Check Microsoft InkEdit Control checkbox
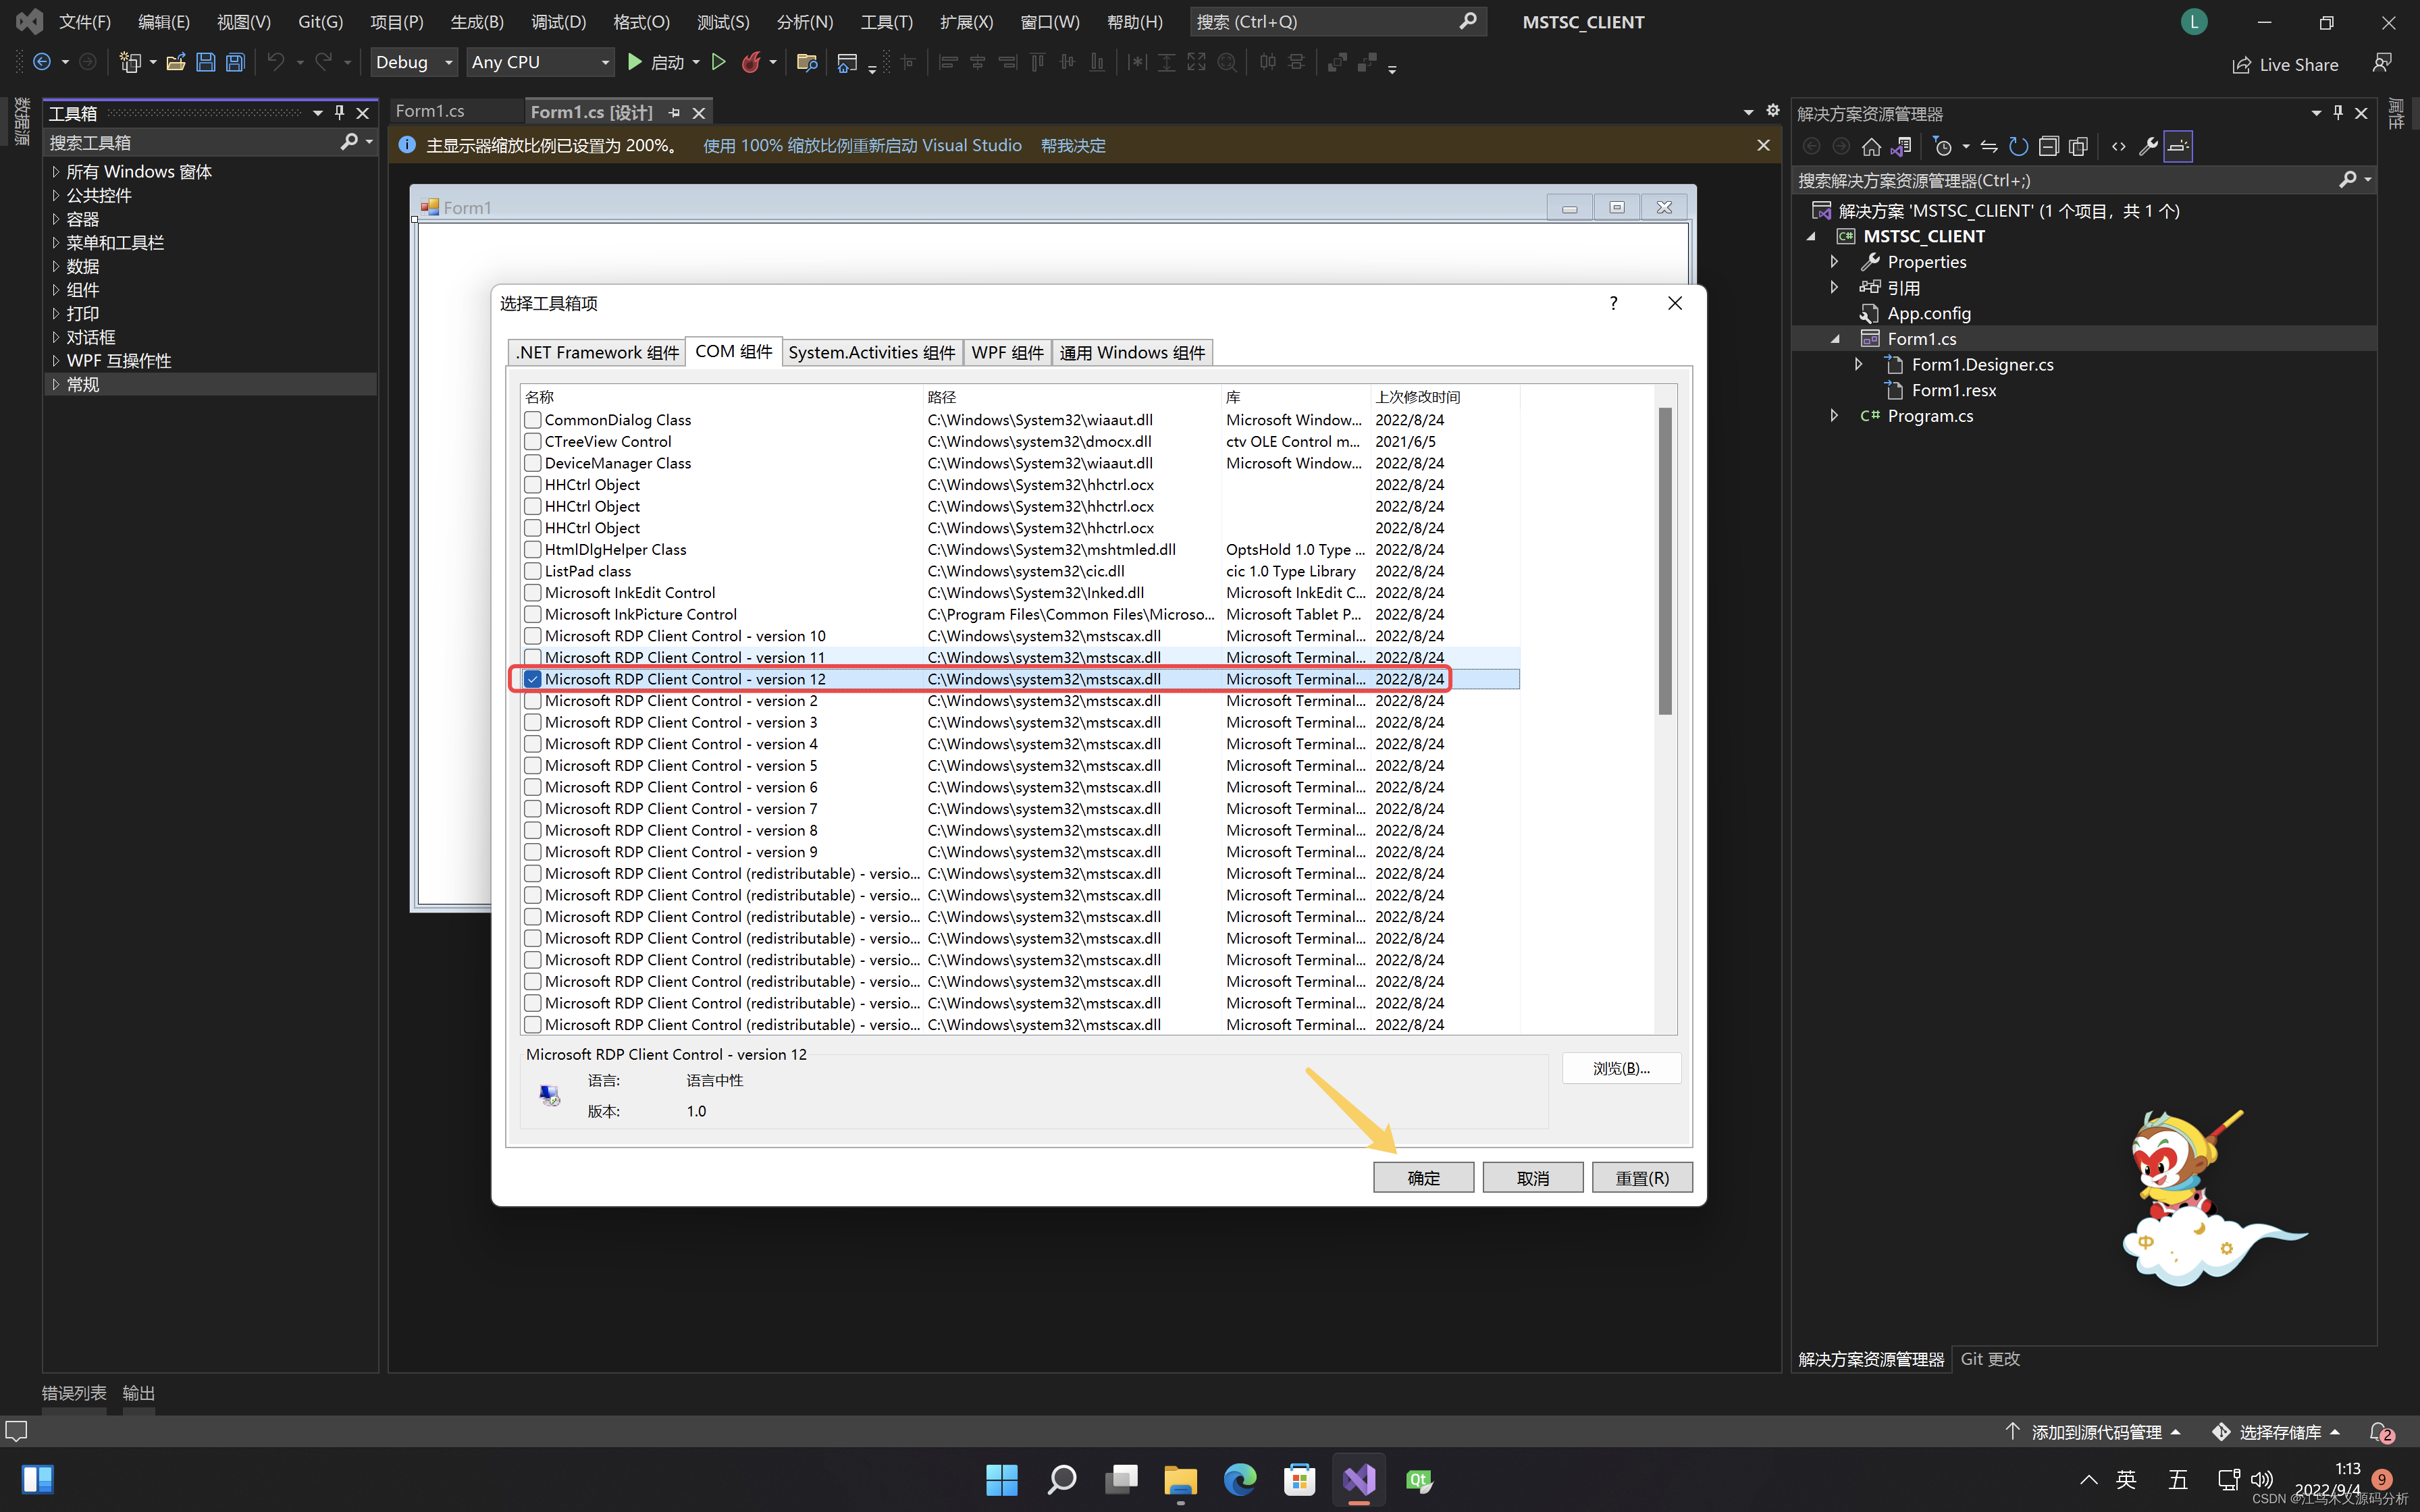This screenshot has width=2420, height=1512. [x=533, y=593]
